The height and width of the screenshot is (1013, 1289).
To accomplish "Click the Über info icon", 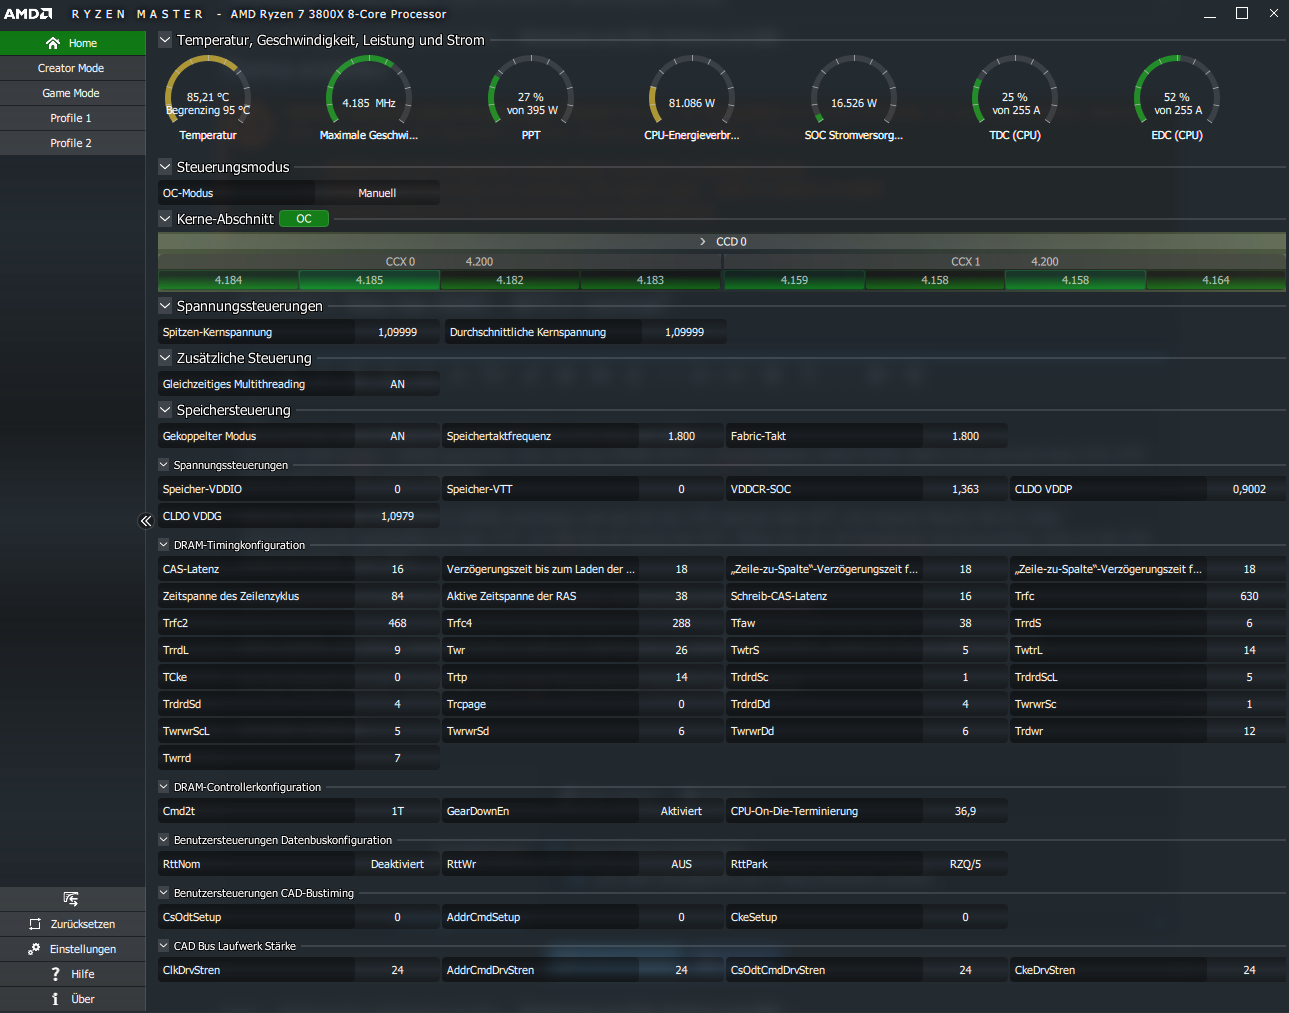I will [x=55, y=999].
